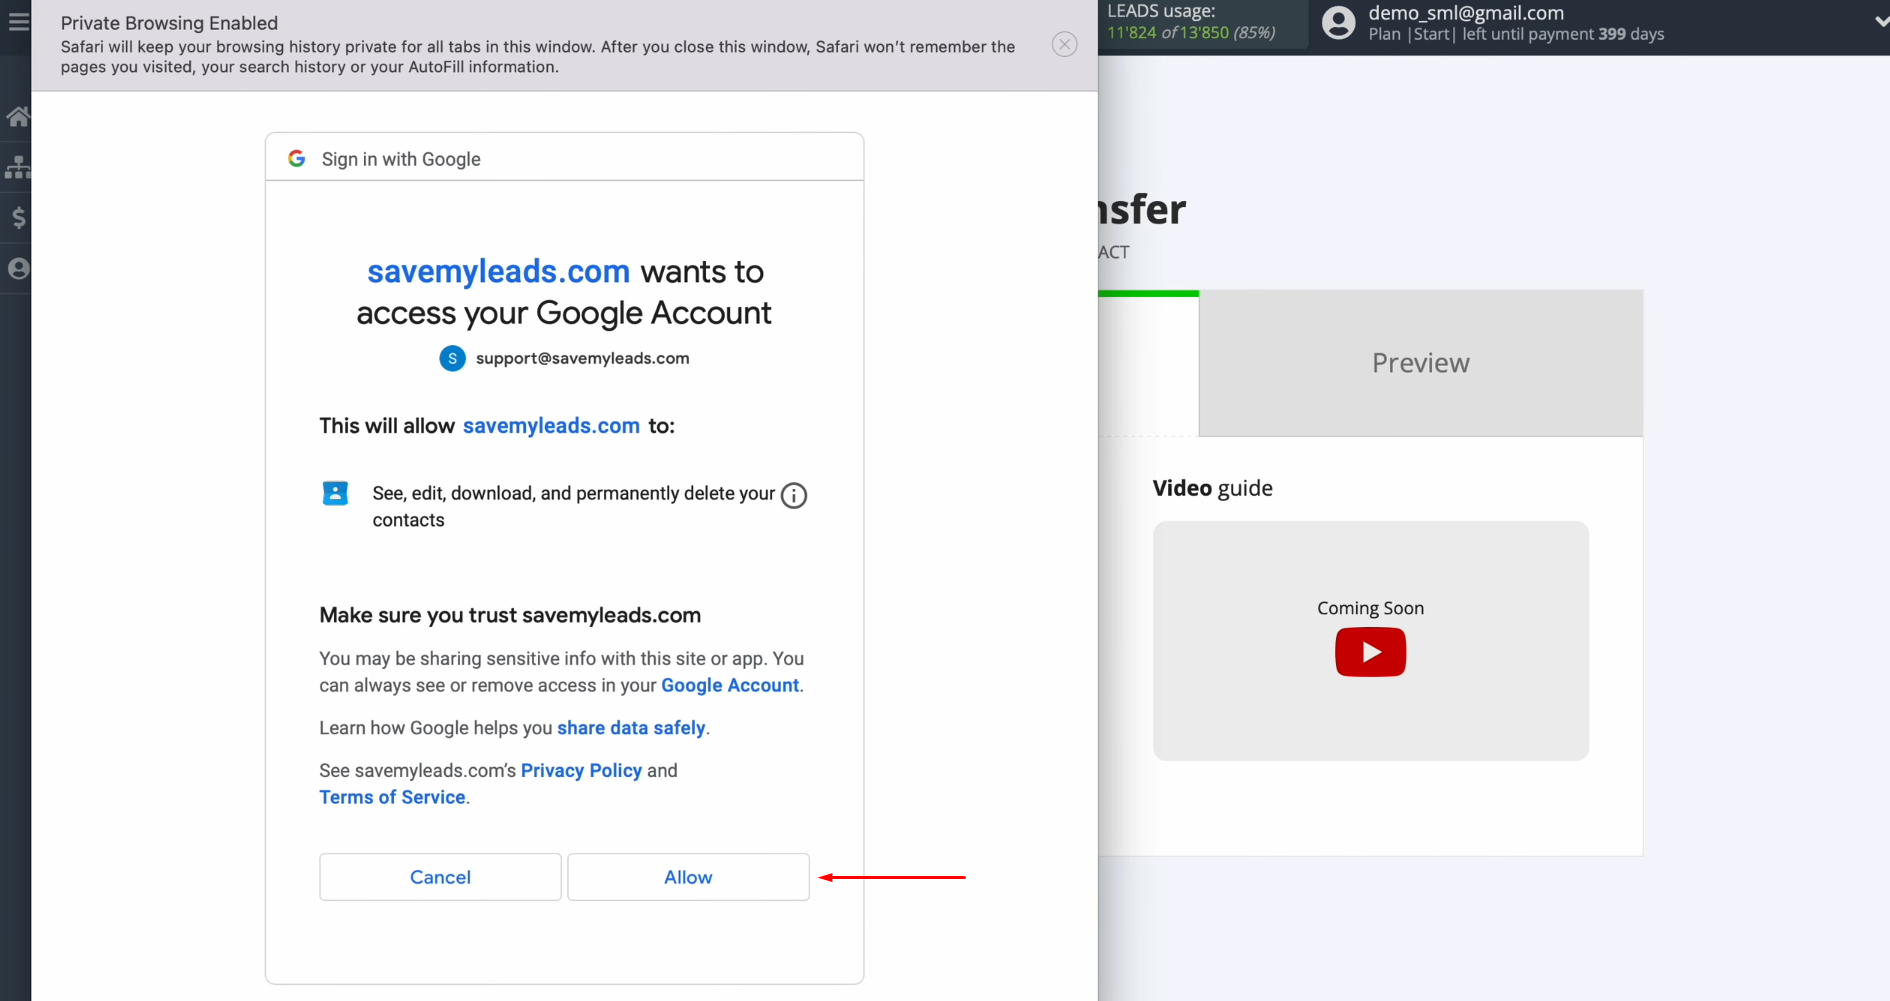Click the user avatar in top bar
The image size is (1890, 1001).
coord(1338,22)
